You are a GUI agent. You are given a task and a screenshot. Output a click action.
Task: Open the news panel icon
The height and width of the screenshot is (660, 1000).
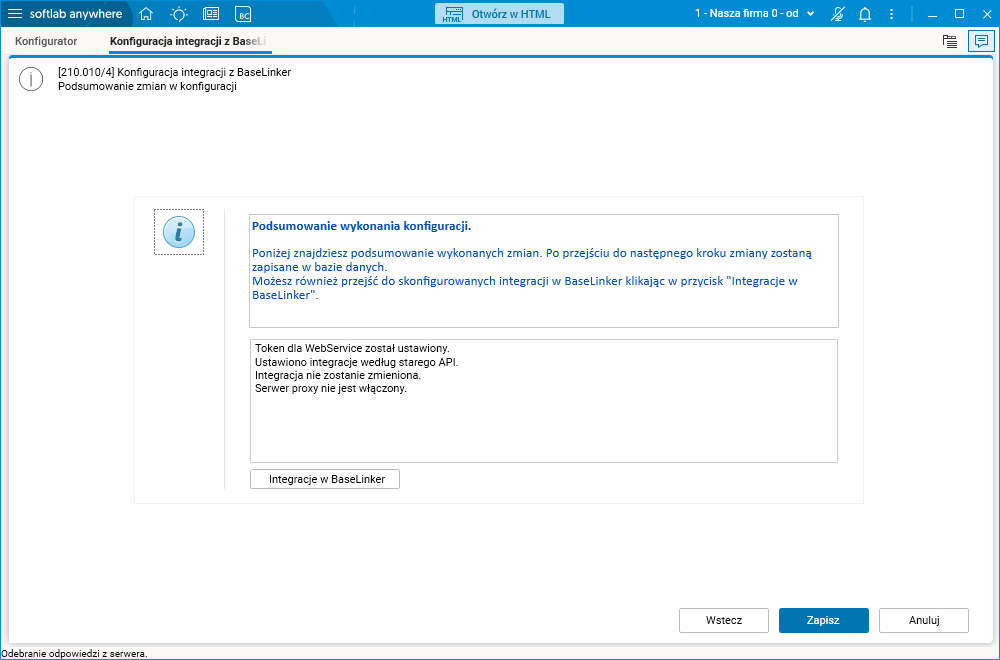click(x=210, y=13)
